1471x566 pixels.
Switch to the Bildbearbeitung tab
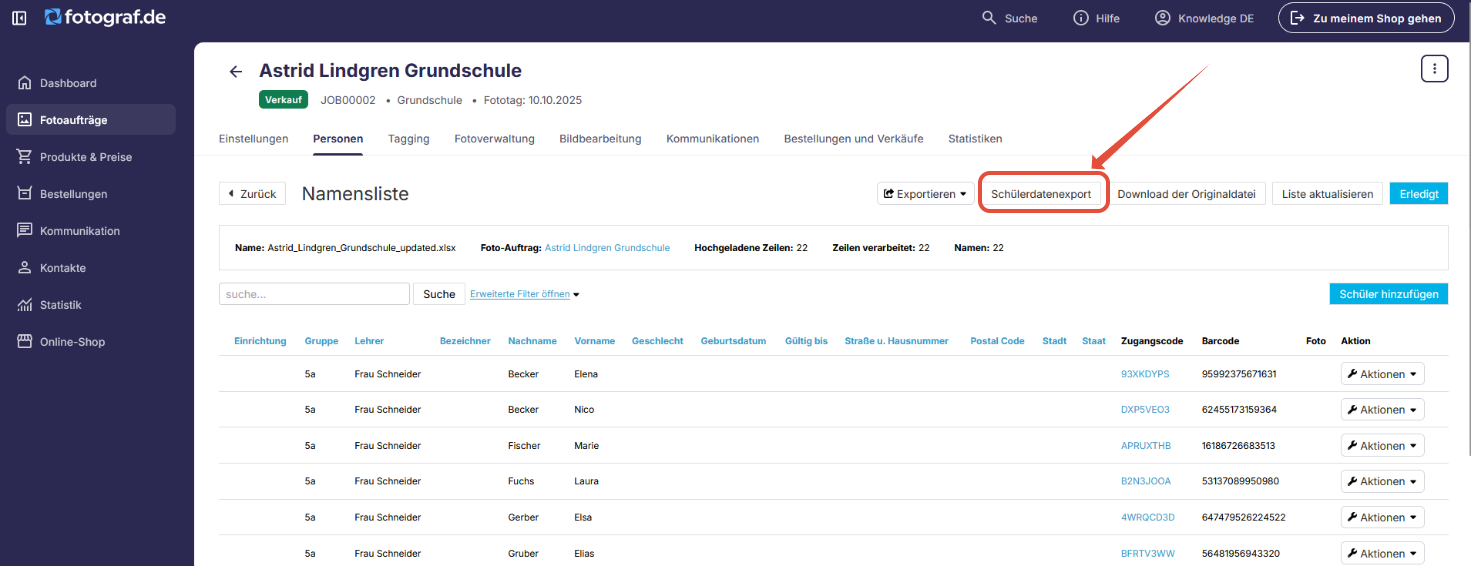(x=600, y=139)
